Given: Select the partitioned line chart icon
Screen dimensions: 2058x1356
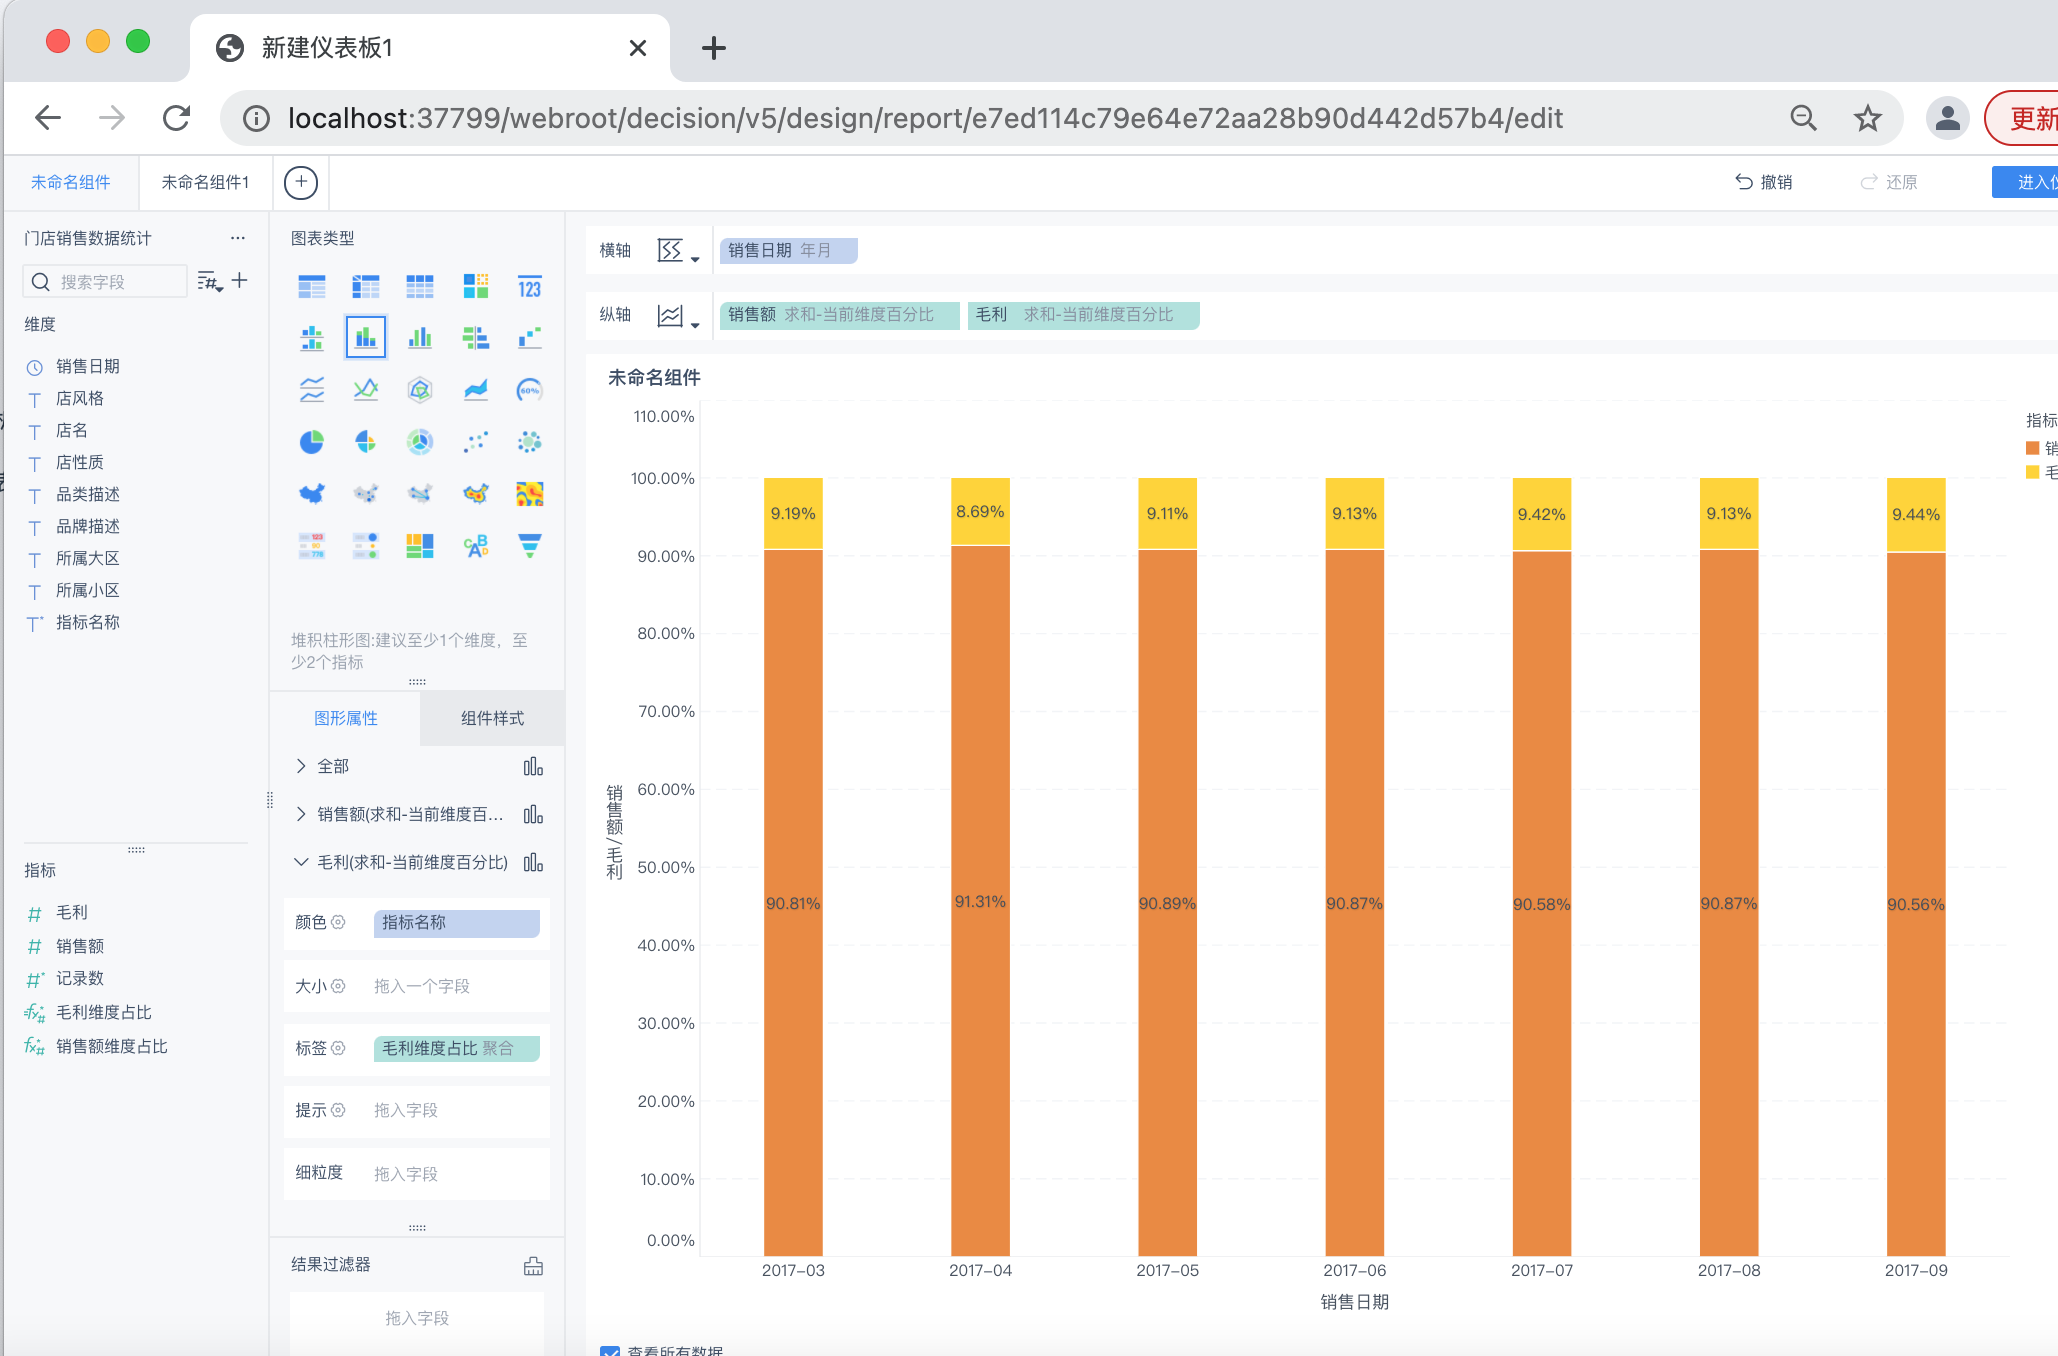Looking at the screenshot, I should 312,390.
